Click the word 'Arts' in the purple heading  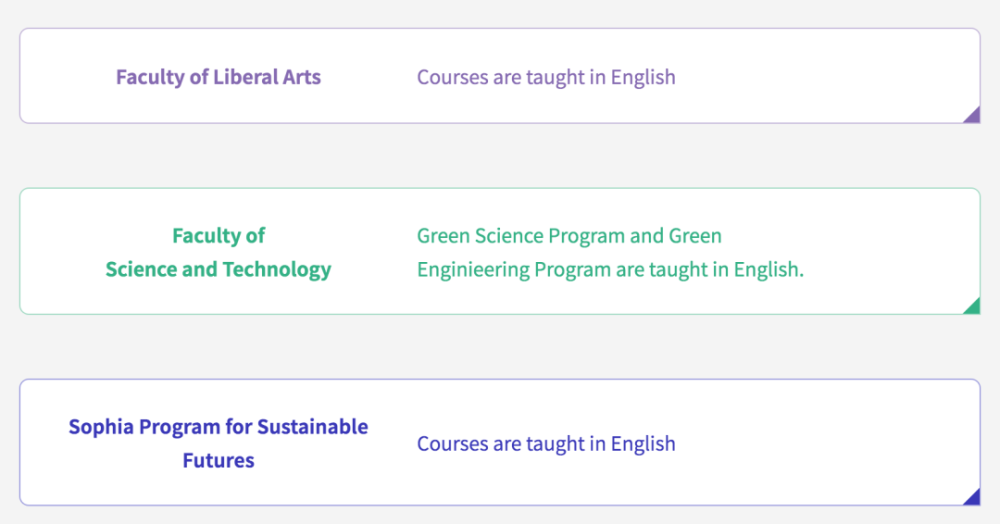click(302, 76)
